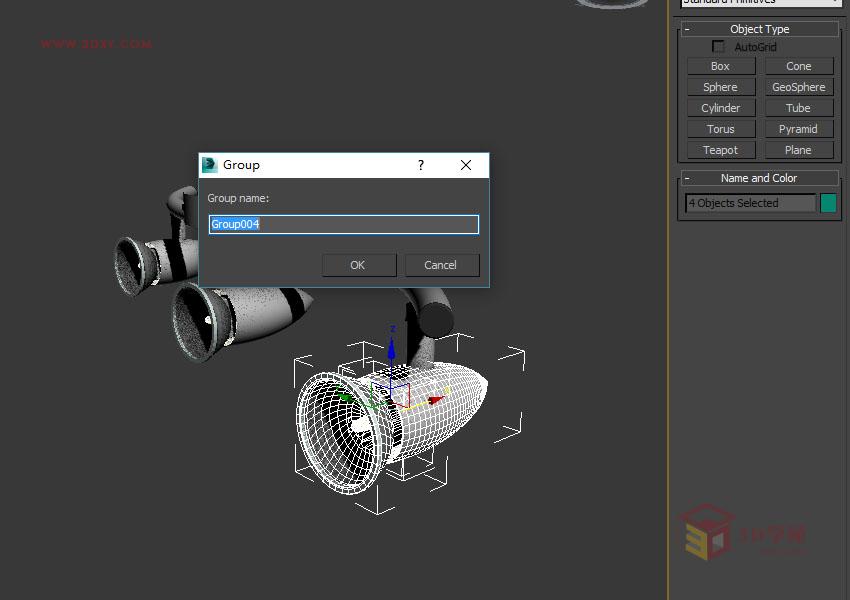The width and height of the screenshot is (850, 600).
Task: Open the object color swatch picker
Action: point(828,202)
